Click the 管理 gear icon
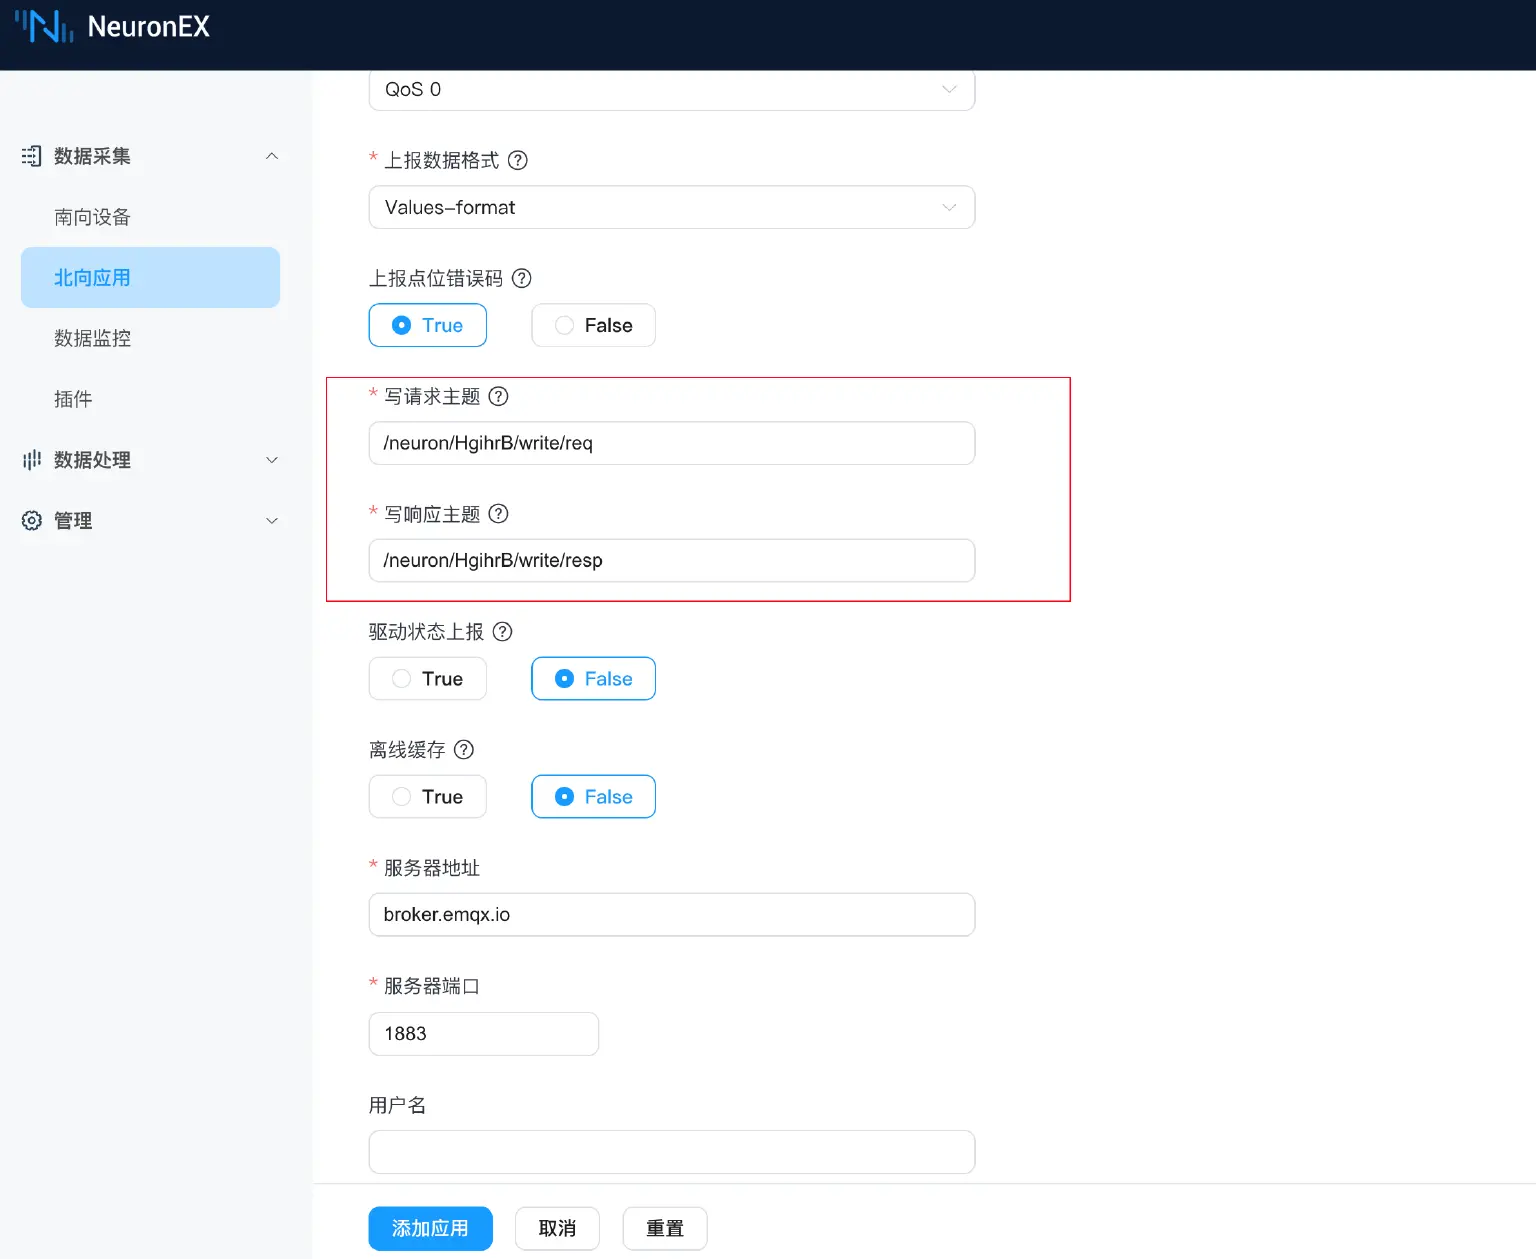This screenshot has height=1259, width=1536. pos(32,521)
